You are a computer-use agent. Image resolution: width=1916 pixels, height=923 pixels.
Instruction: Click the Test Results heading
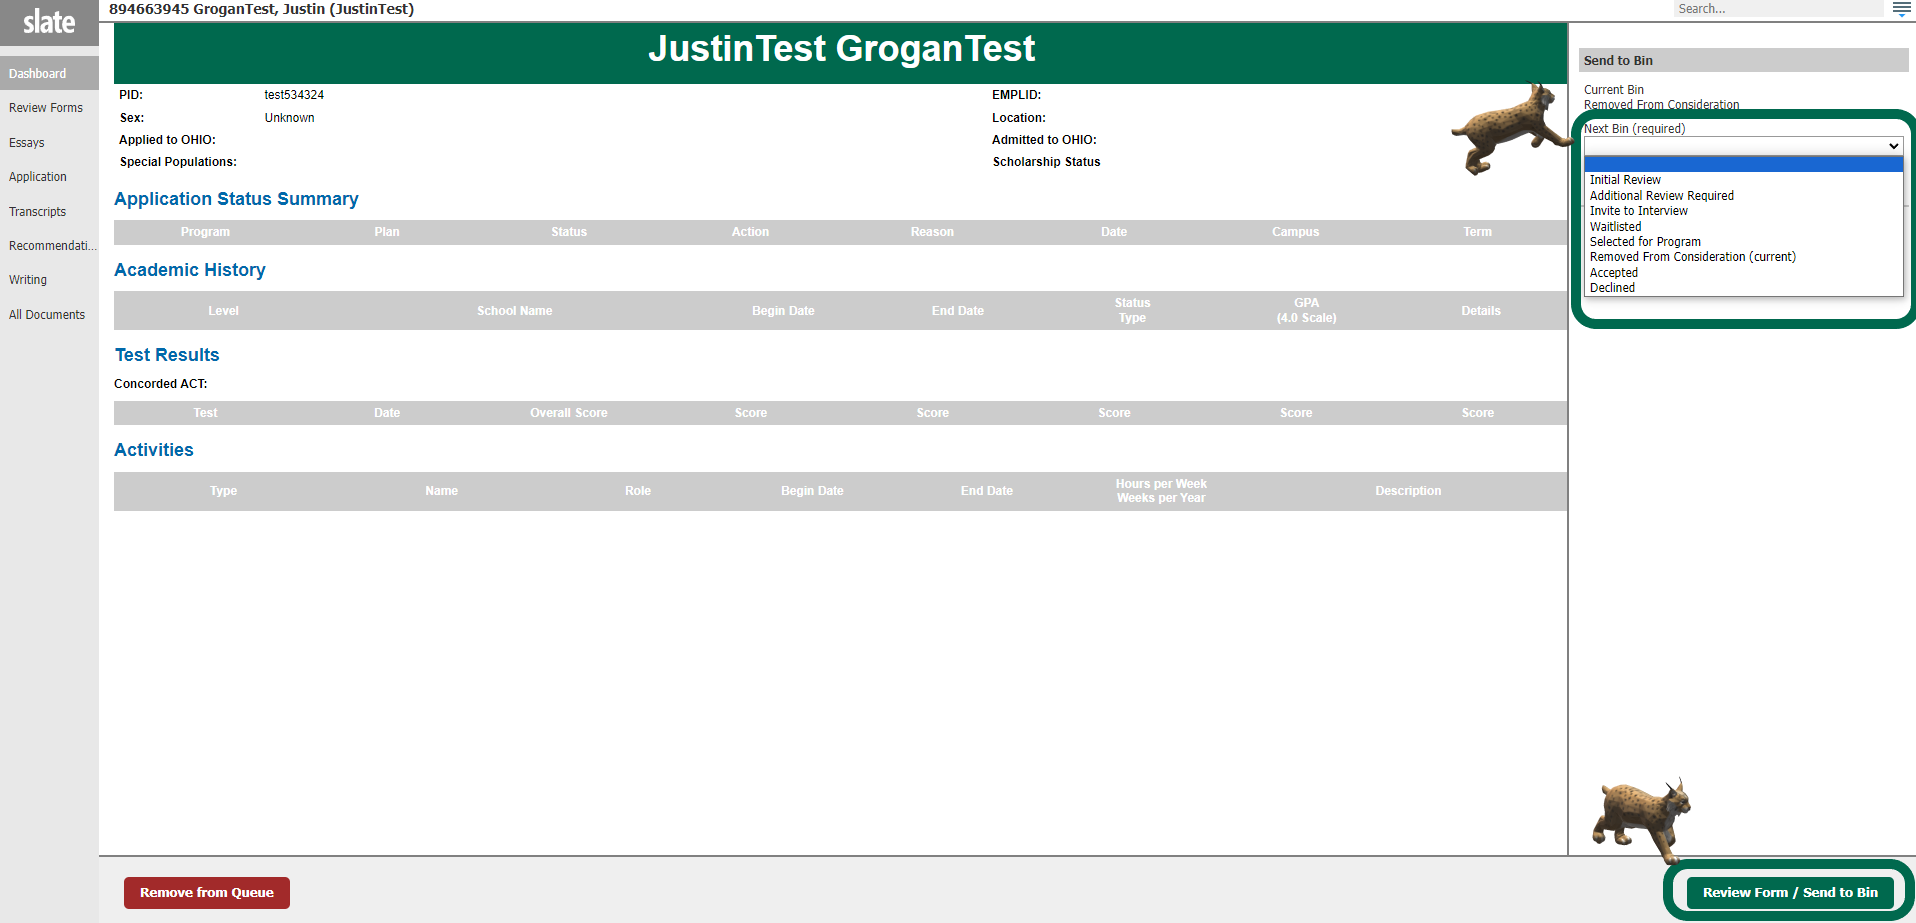[x=167, y=355]
